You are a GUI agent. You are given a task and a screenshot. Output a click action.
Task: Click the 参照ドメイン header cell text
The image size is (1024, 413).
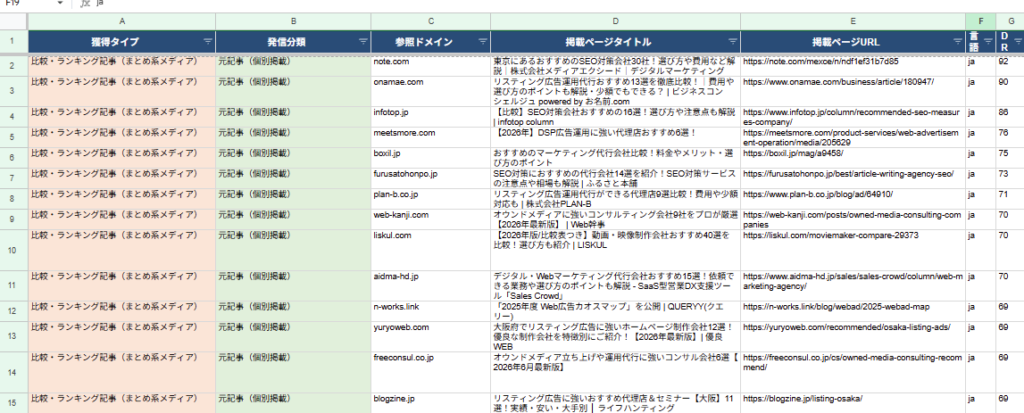pyautogui.click(x=423, y=42)
